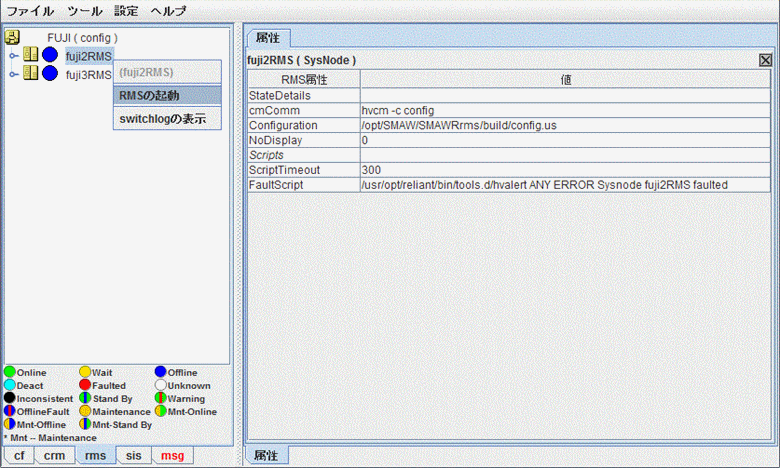Click the StateDetails attribute row
Screen dimensions: 780x468
509,95
